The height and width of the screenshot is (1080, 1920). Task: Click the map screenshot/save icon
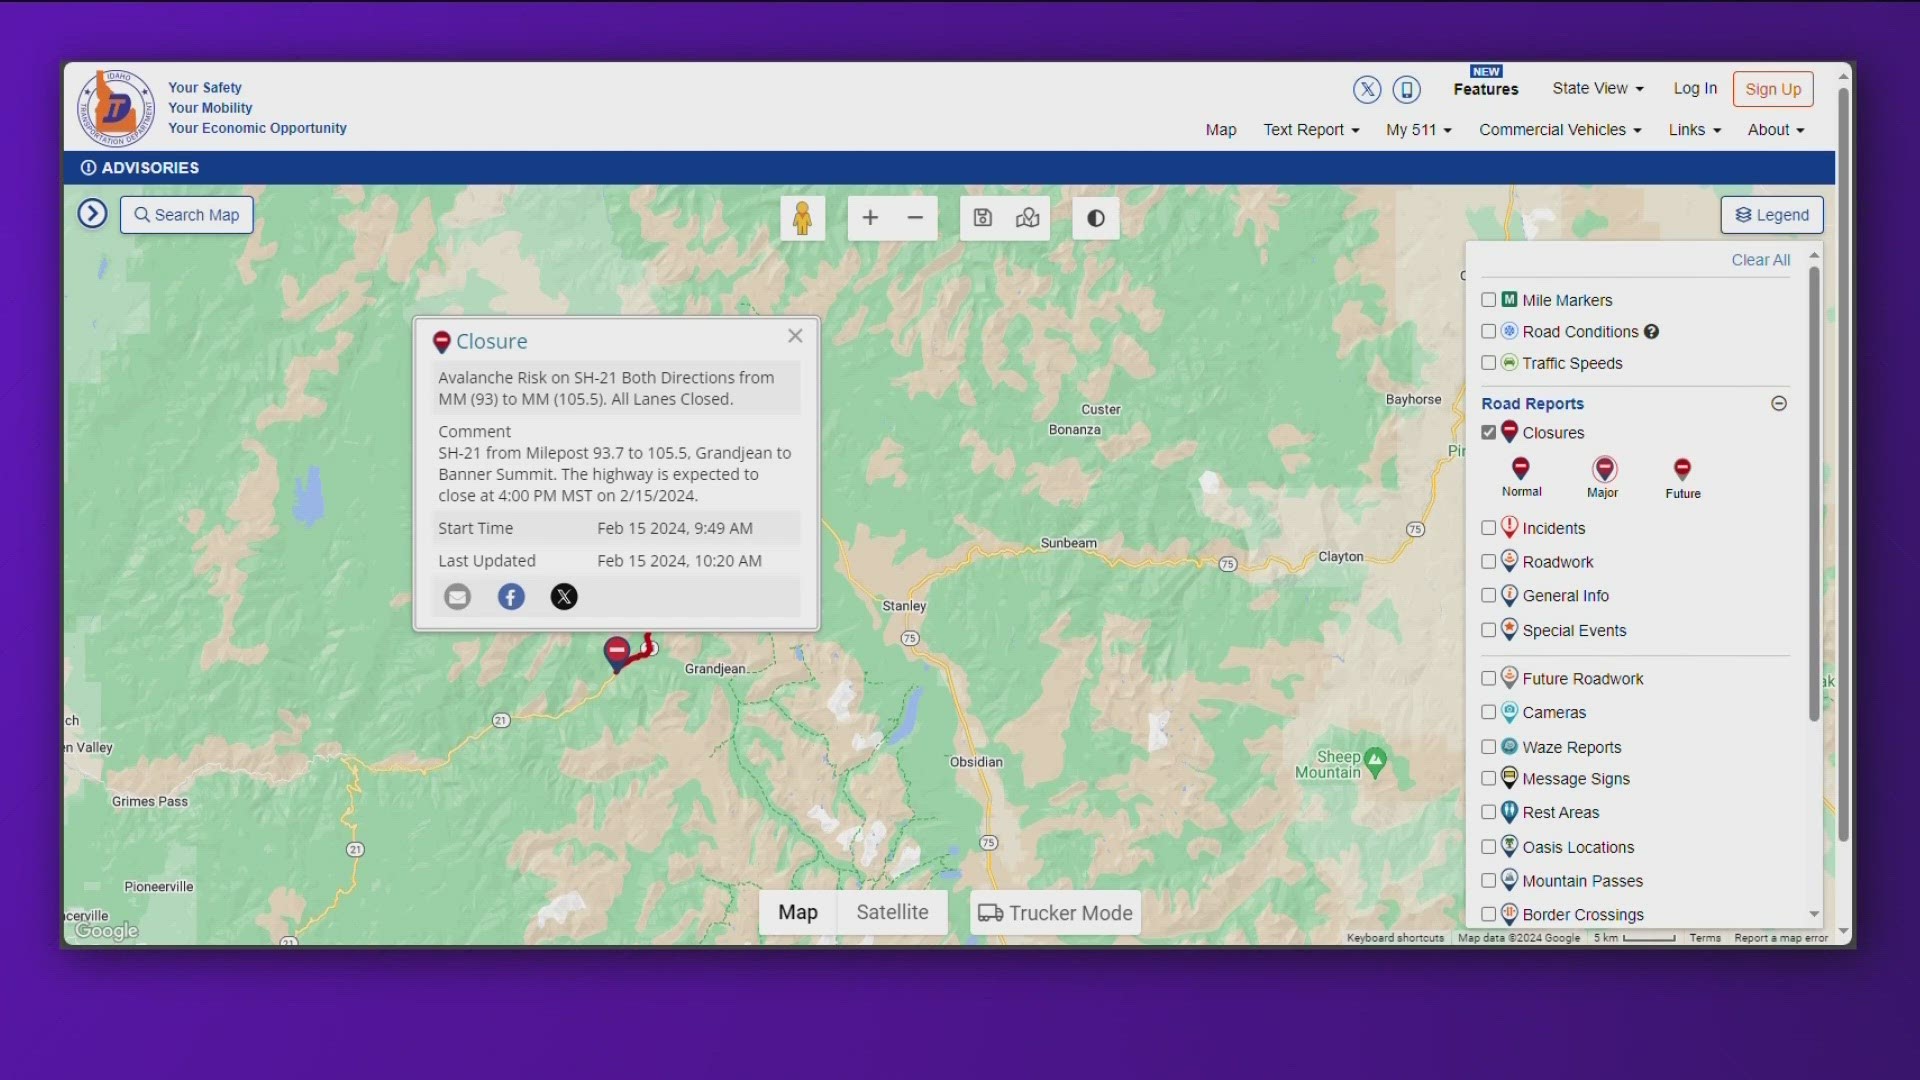[982, 218]
